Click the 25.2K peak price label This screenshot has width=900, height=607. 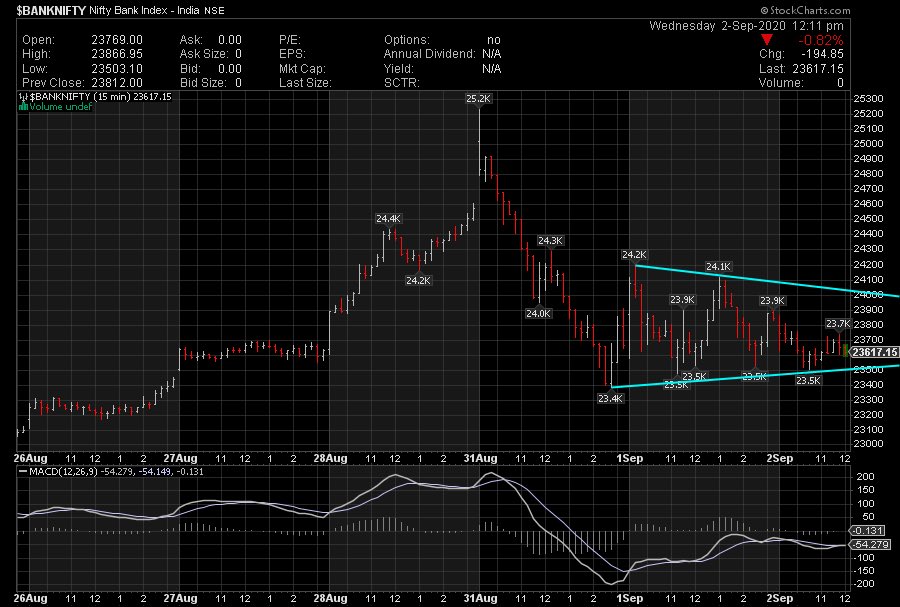478,99
